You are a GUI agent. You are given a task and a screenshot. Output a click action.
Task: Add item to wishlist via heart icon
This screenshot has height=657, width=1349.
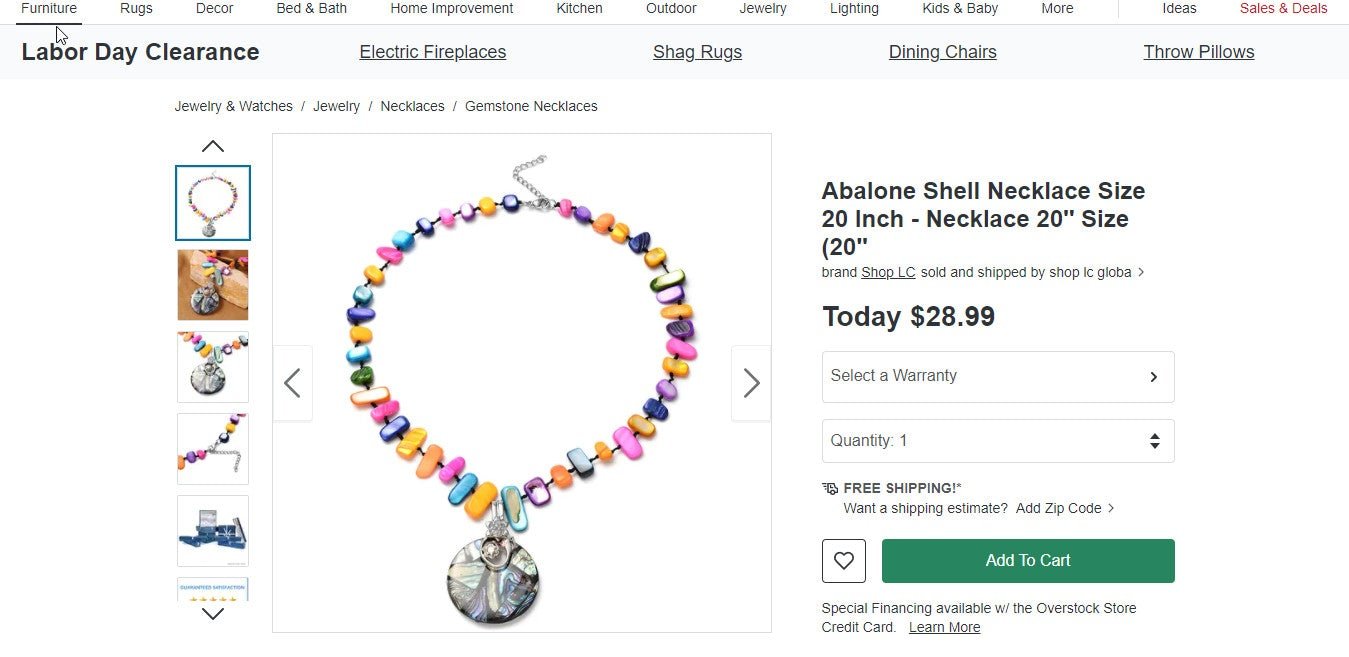(843, 560)
